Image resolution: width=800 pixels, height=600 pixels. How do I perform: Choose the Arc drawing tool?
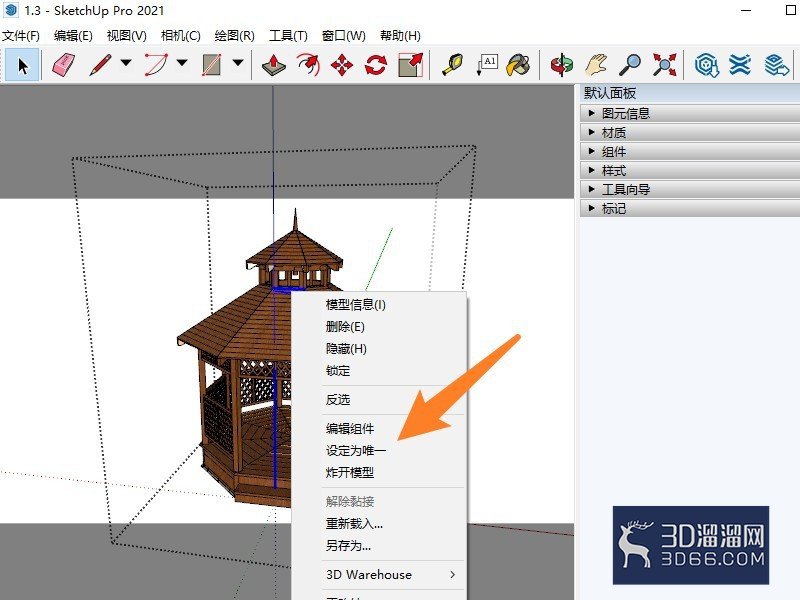(156, 65)
